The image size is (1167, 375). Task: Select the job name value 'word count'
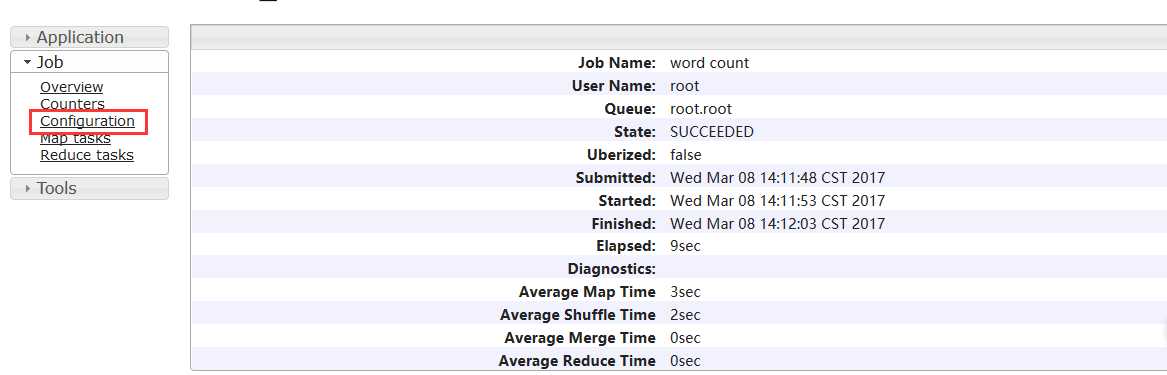pos(709,63)
